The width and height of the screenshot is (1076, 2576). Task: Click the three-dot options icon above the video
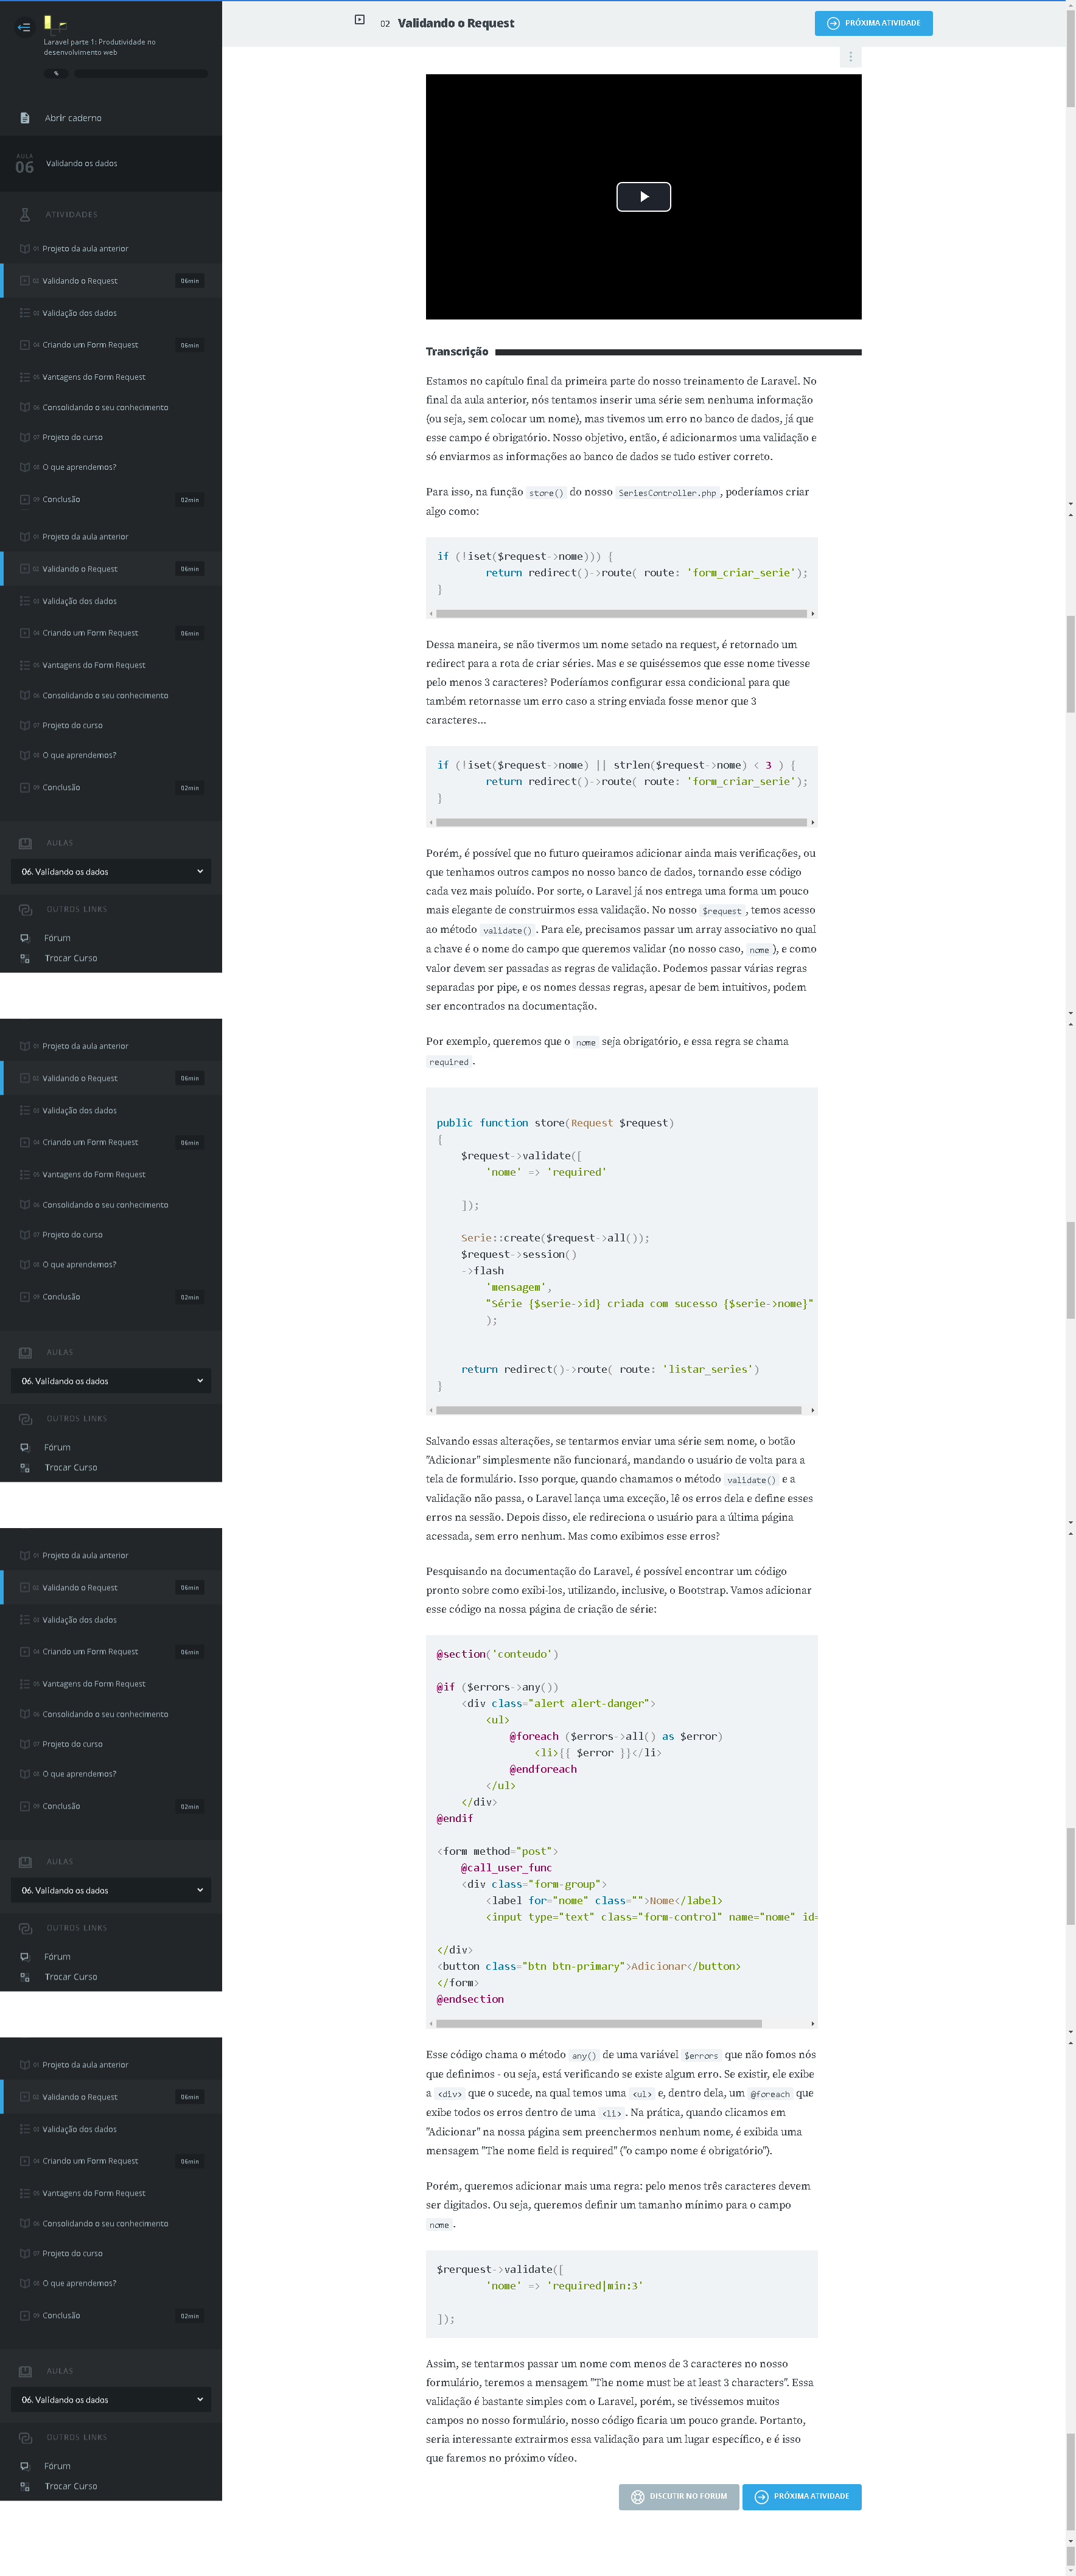point(850,57)
